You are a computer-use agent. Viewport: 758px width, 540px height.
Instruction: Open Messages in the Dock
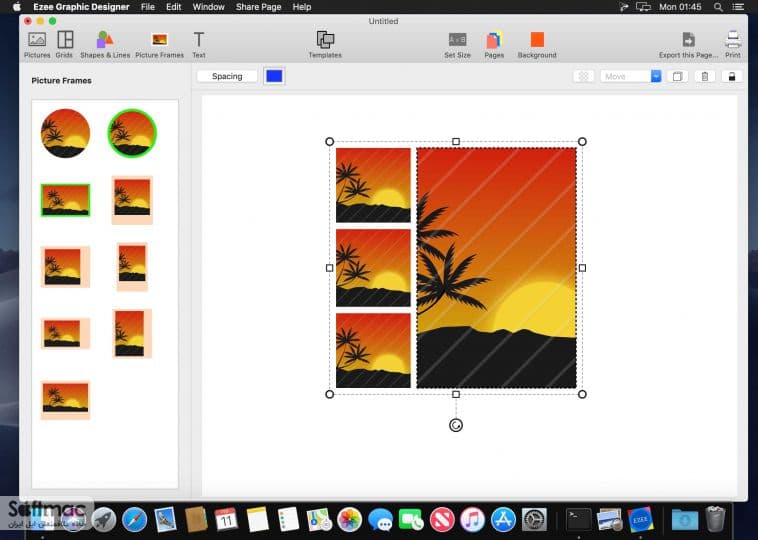(380, 520)
